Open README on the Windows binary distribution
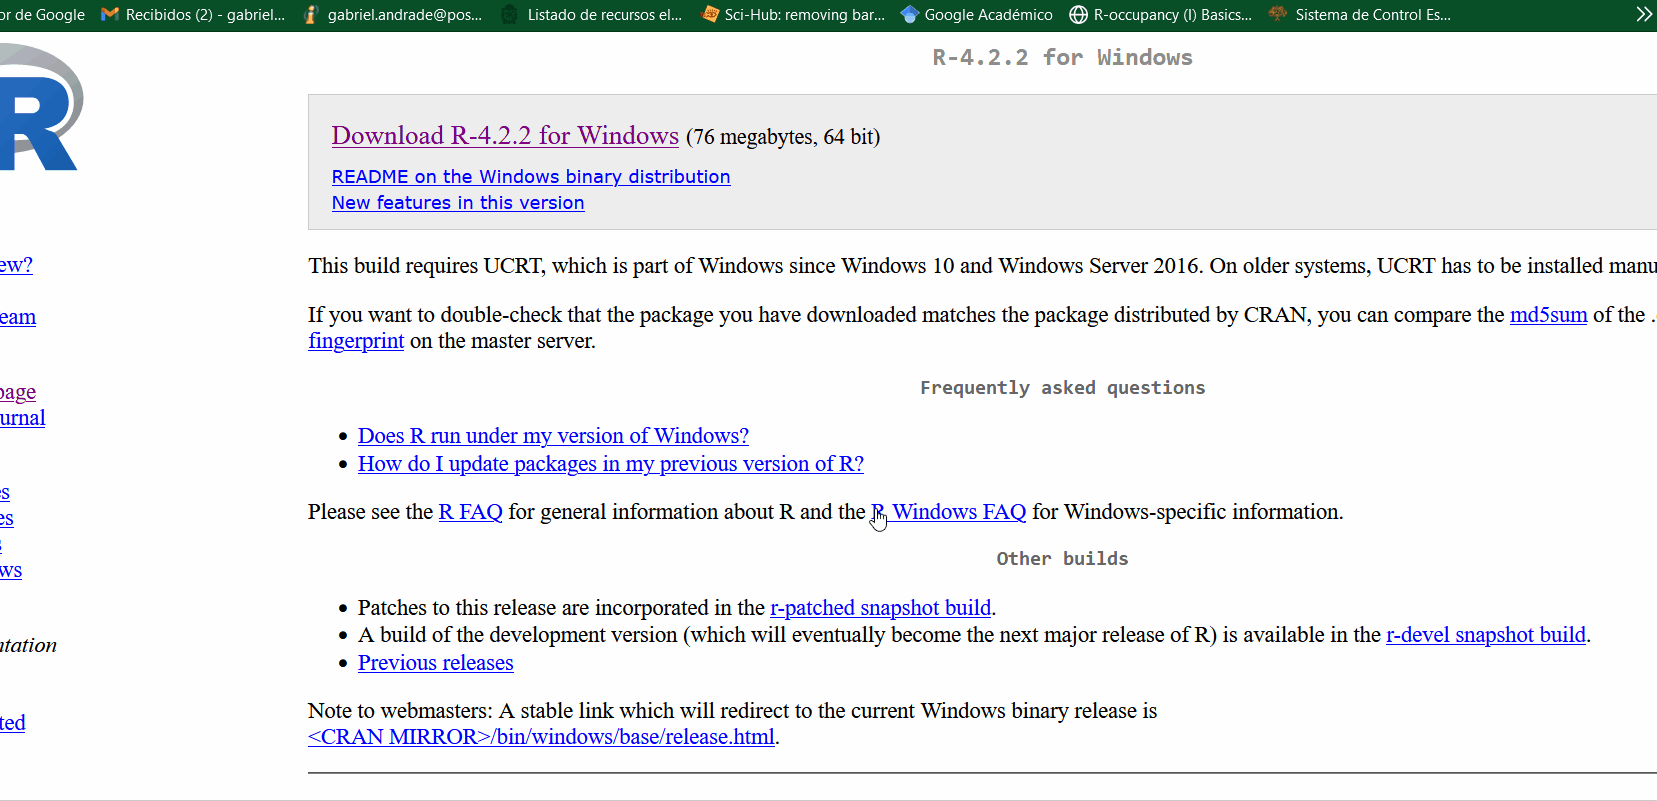1657x801 pixels. (x=531, y=177)
